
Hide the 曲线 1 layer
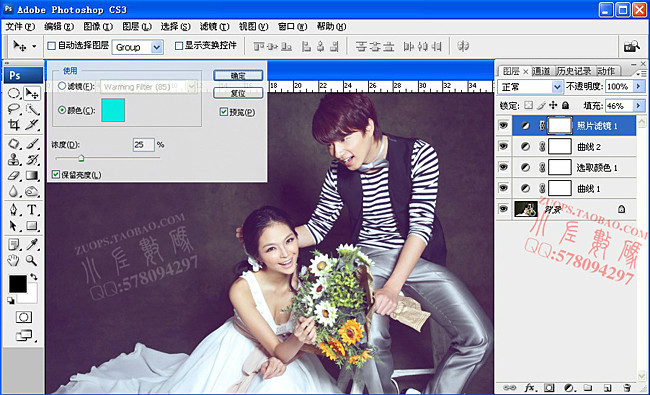(x=504, y=188)
